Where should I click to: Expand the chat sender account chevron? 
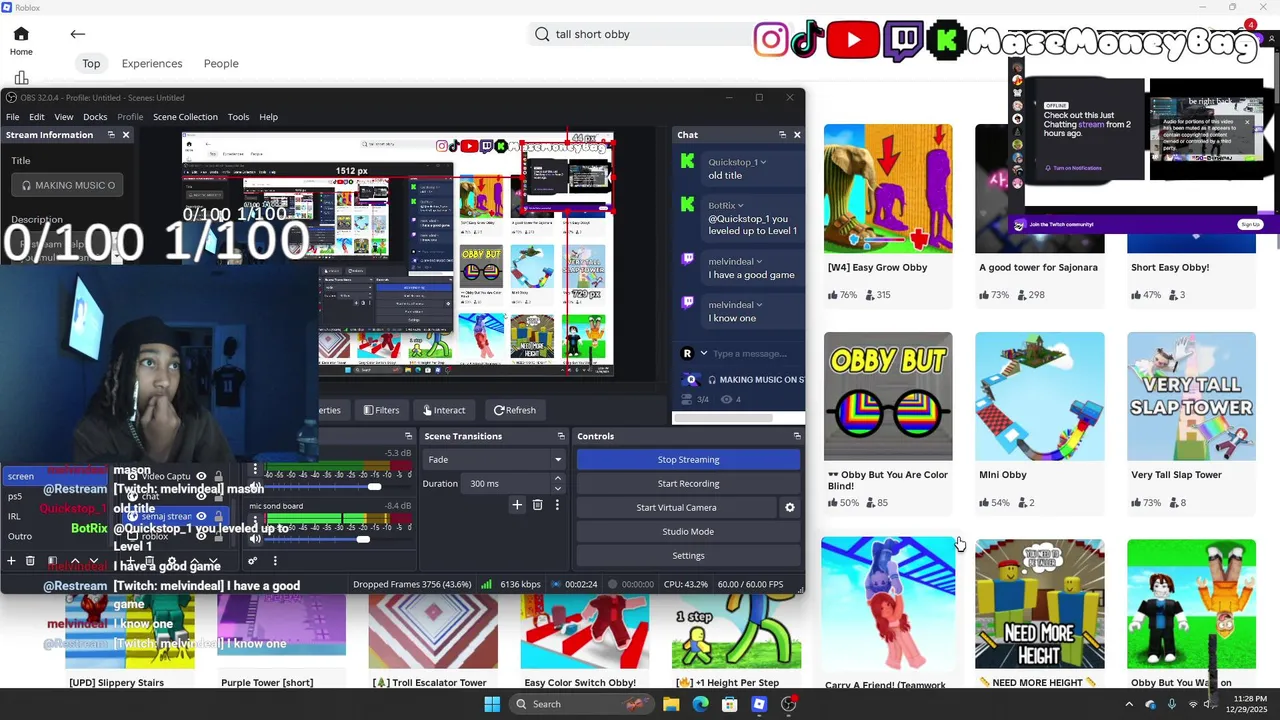(703, 353)
